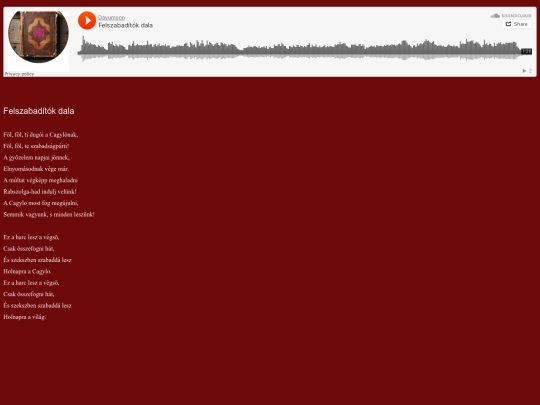Click the lyric line 'Holnapra a Cagylo.'

click(27, 271)
